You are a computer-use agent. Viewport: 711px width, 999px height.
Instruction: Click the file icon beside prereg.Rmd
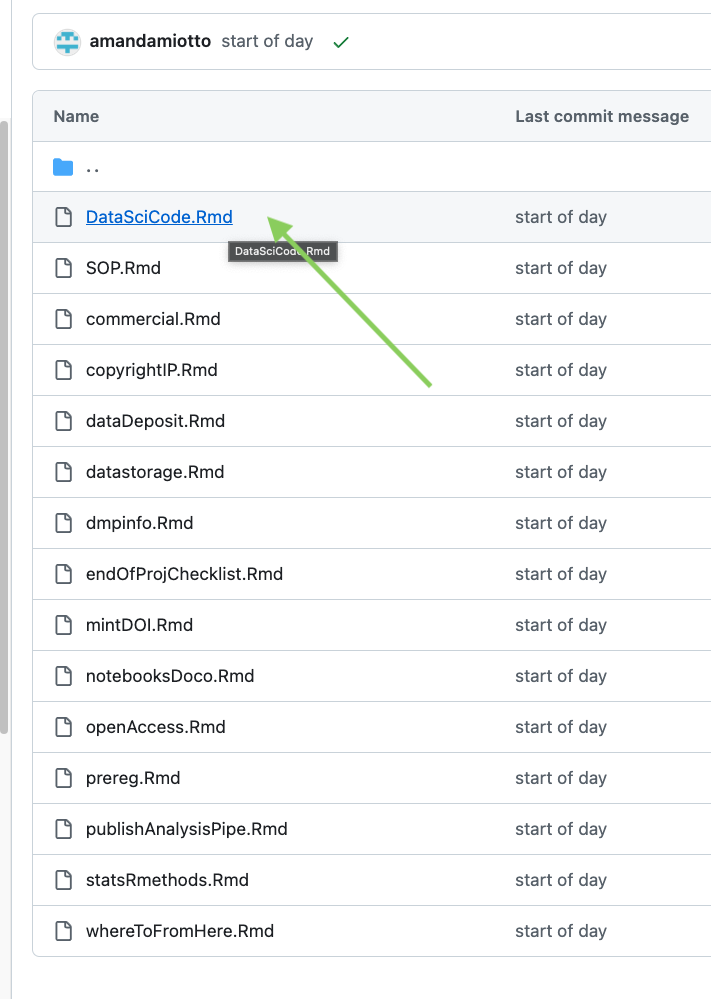point(63,778)
